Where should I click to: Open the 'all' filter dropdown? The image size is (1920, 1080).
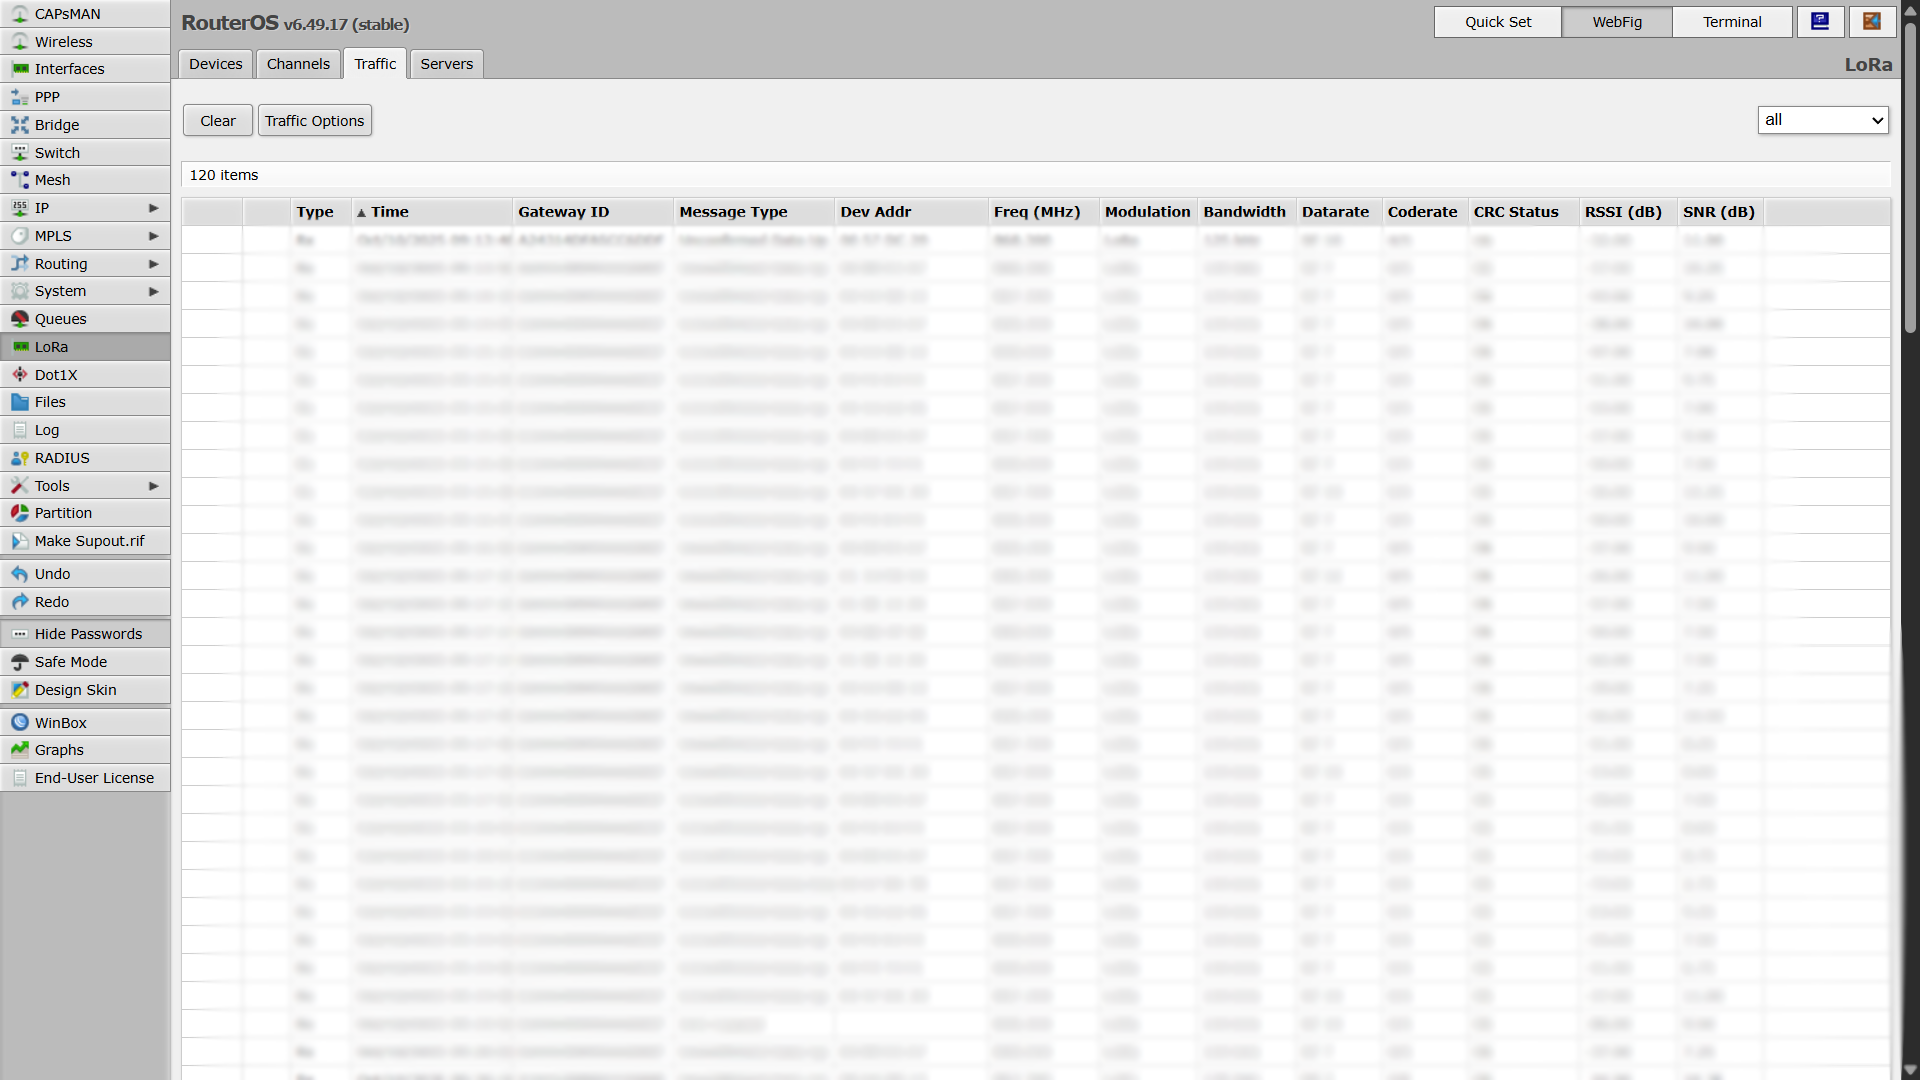coord(1822,120)
